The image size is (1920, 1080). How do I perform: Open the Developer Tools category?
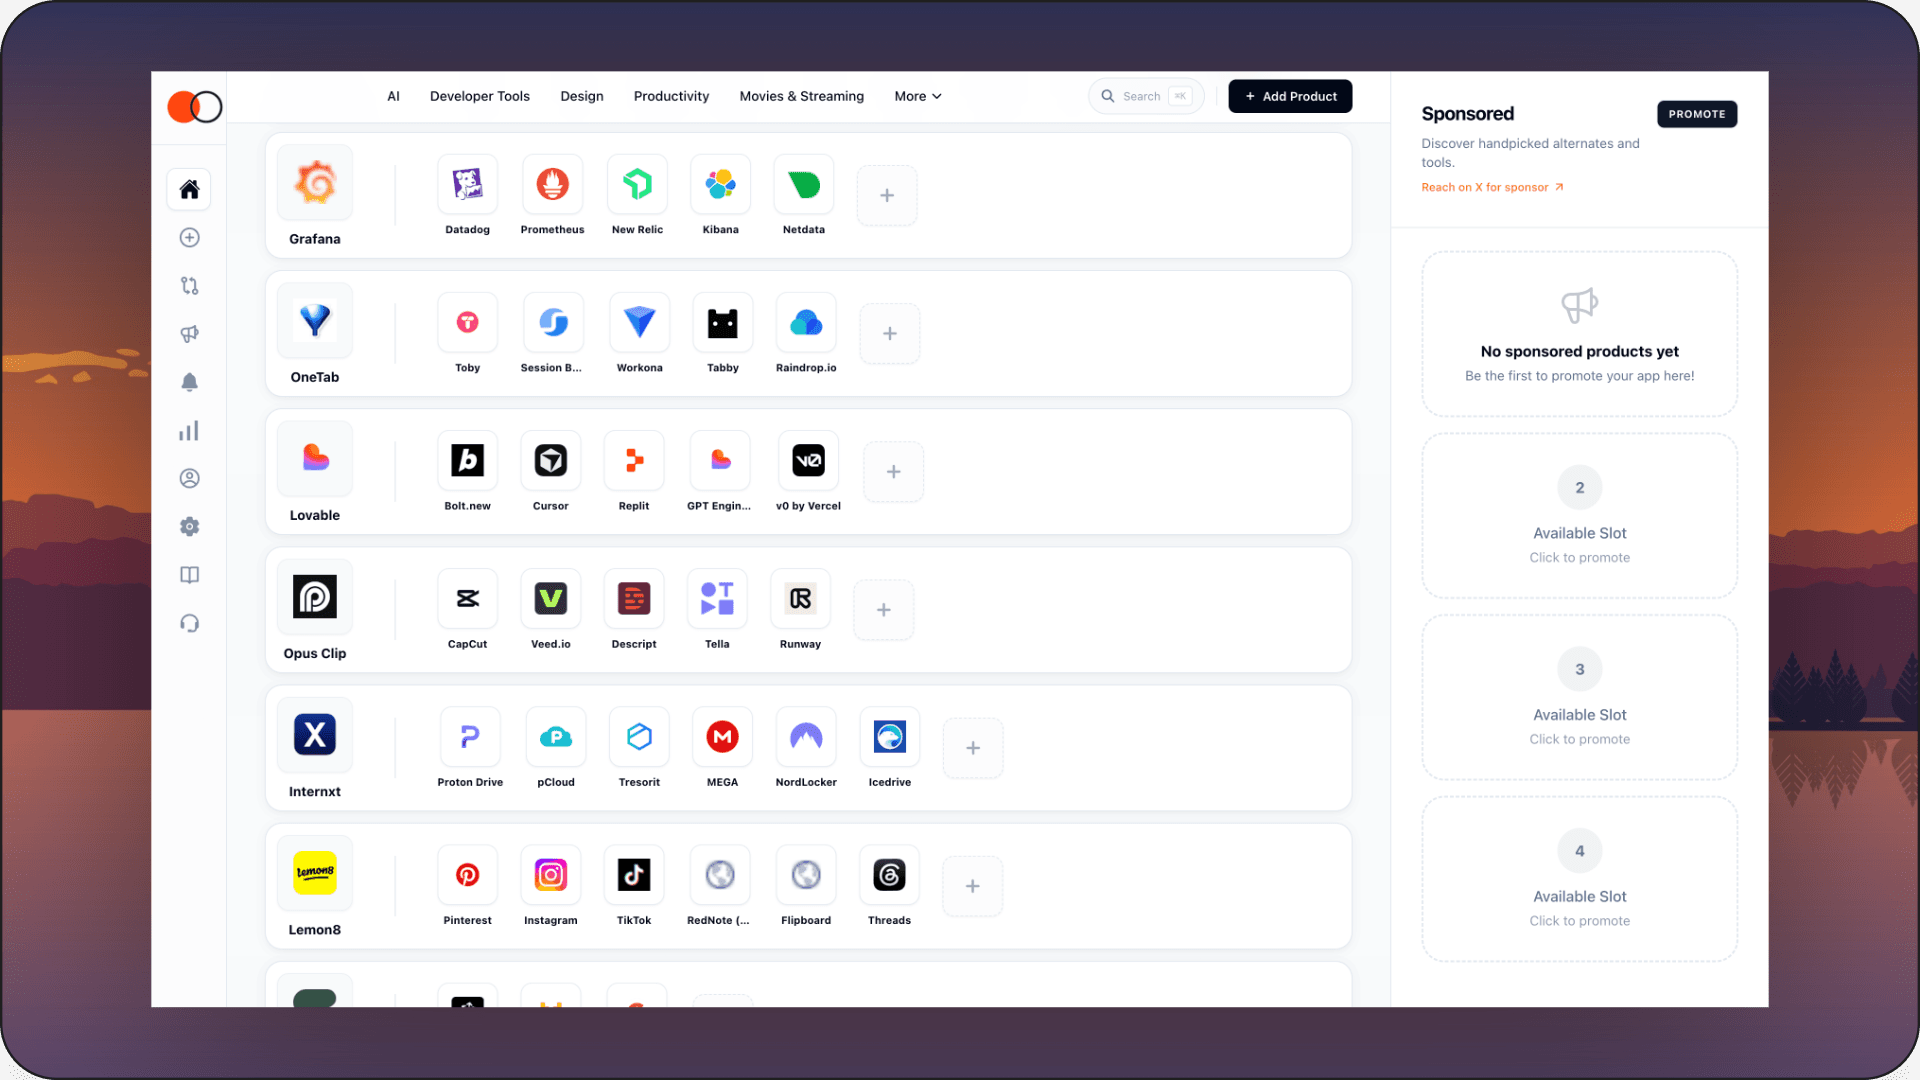coord(480,96)
